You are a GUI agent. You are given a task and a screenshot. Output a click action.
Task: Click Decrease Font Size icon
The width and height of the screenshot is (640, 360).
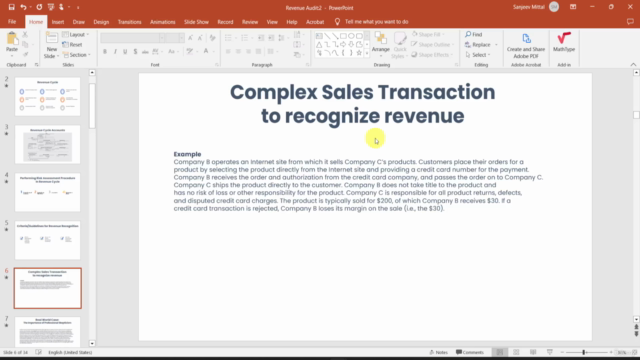click(x=200, y=38)
